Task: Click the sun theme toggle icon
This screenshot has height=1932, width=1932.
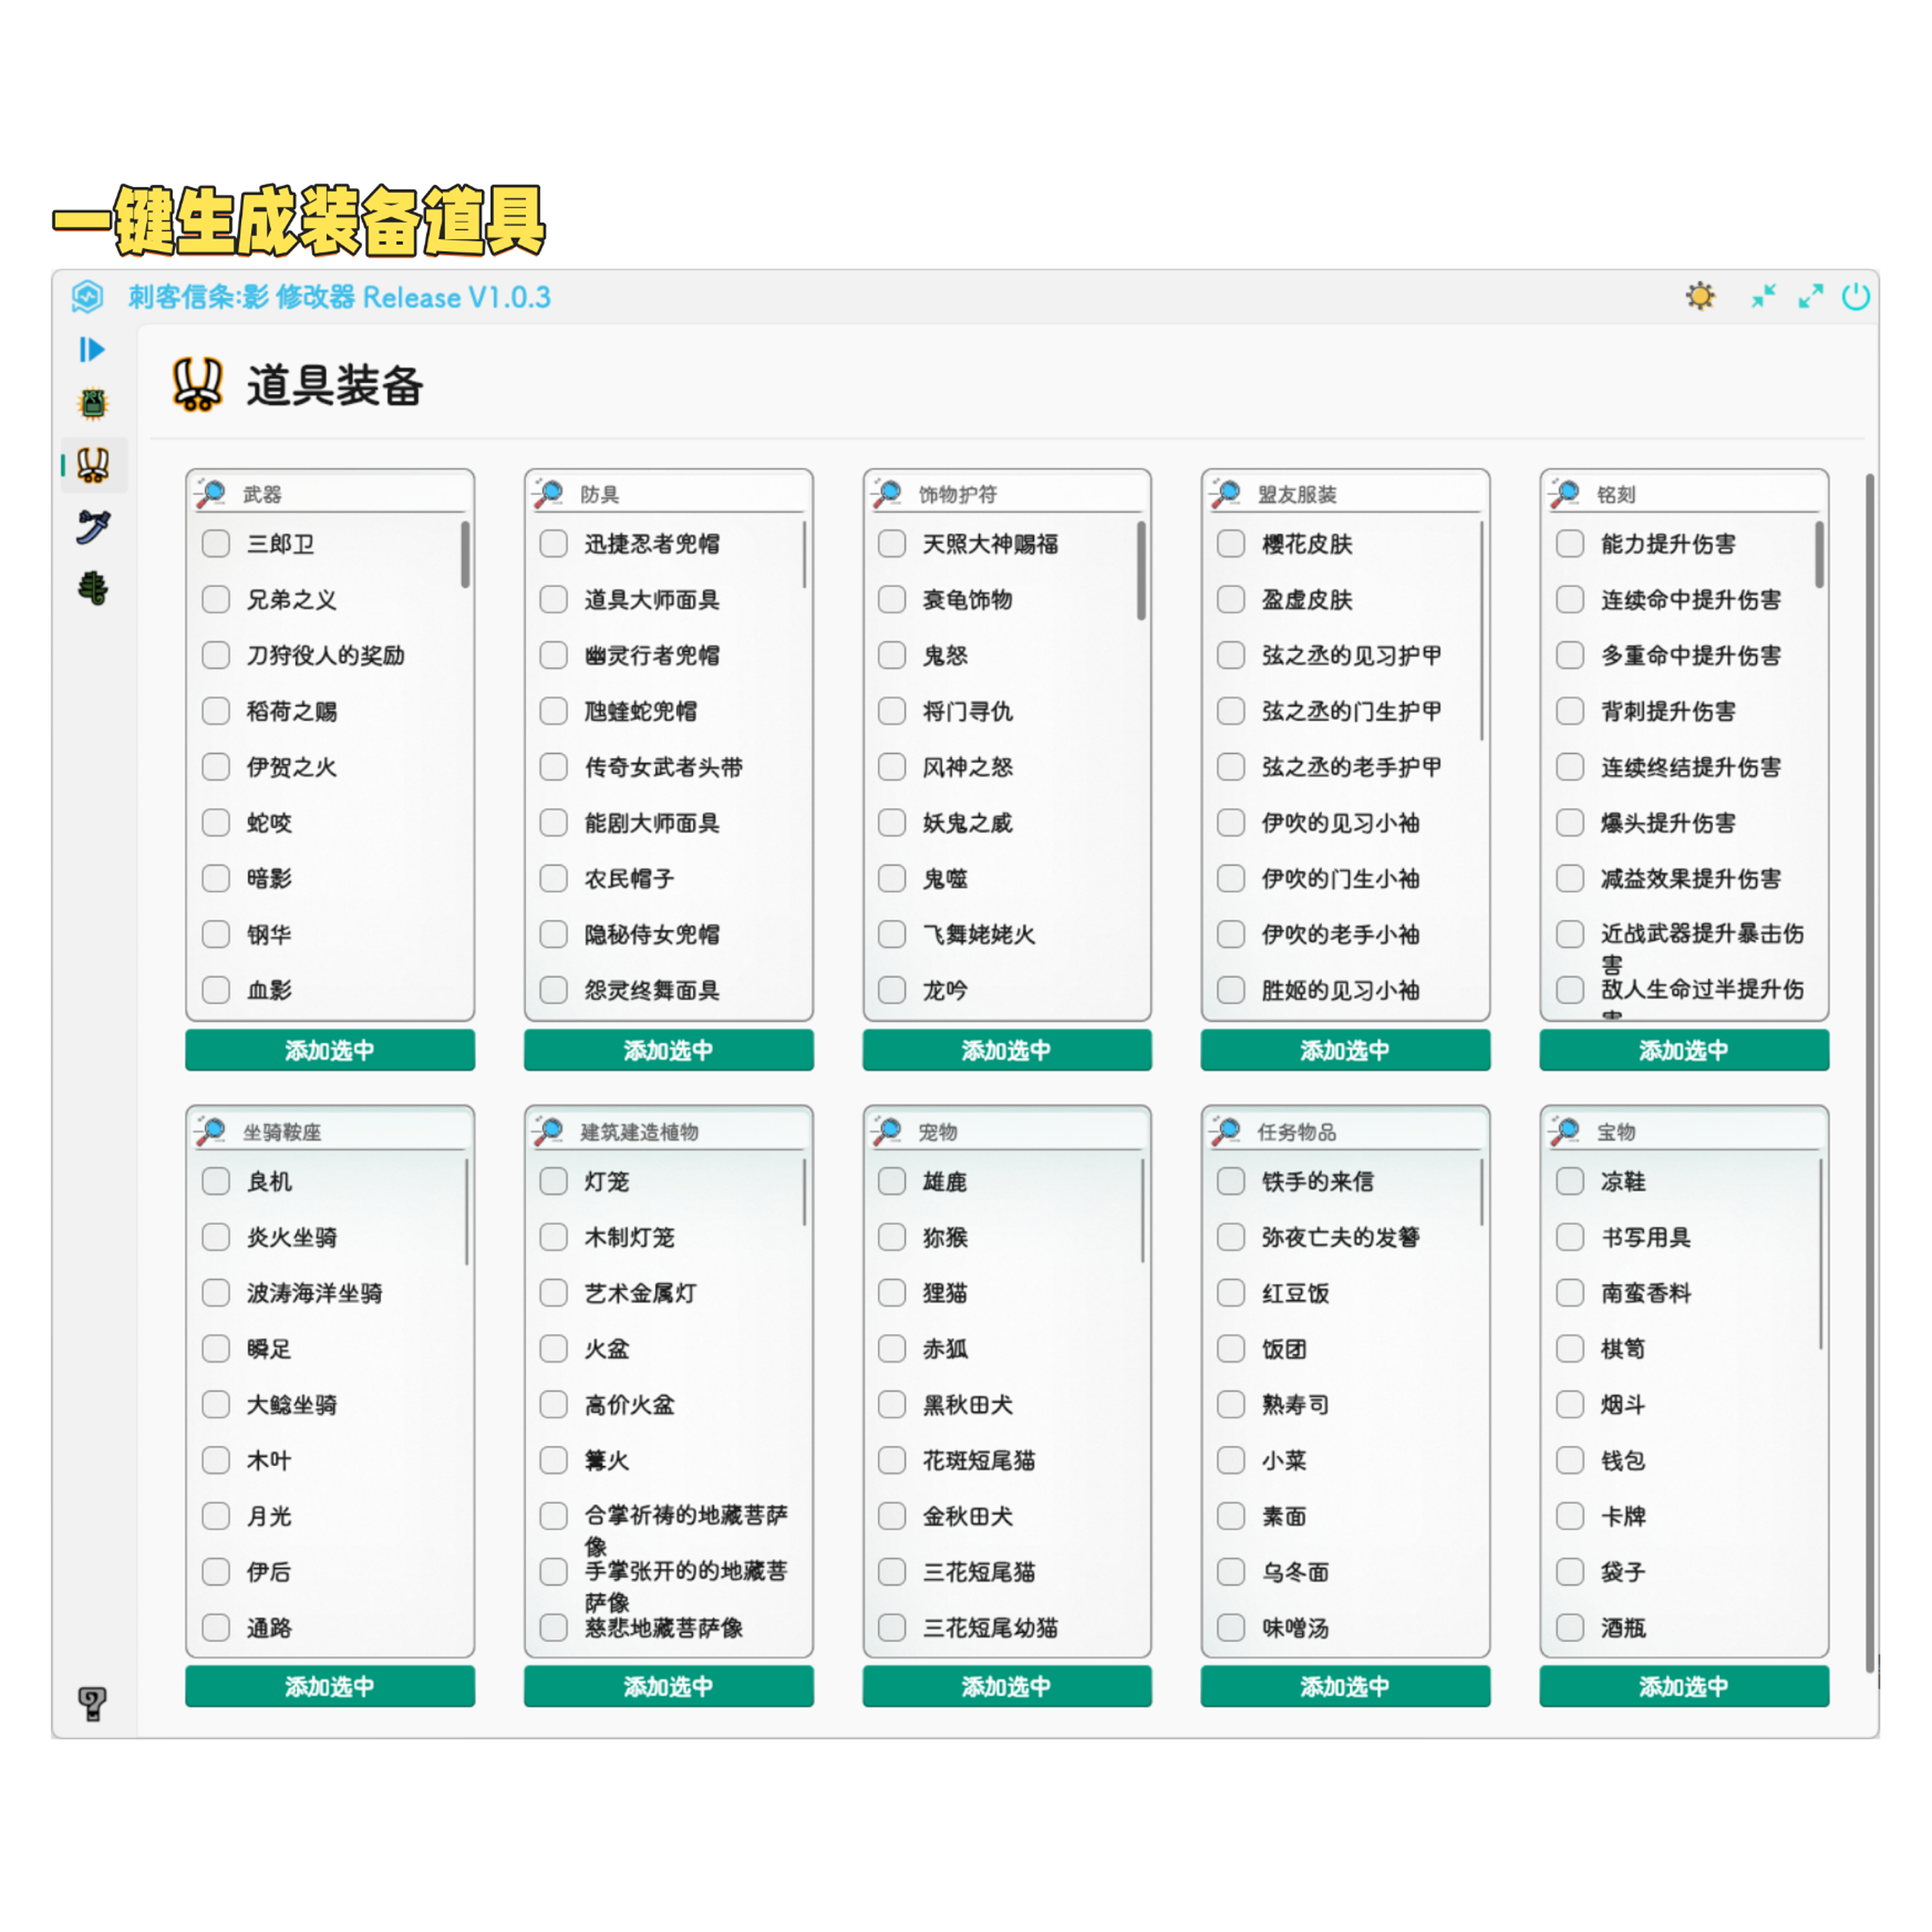Action: pyautogui.click(x=1700, y=296)
